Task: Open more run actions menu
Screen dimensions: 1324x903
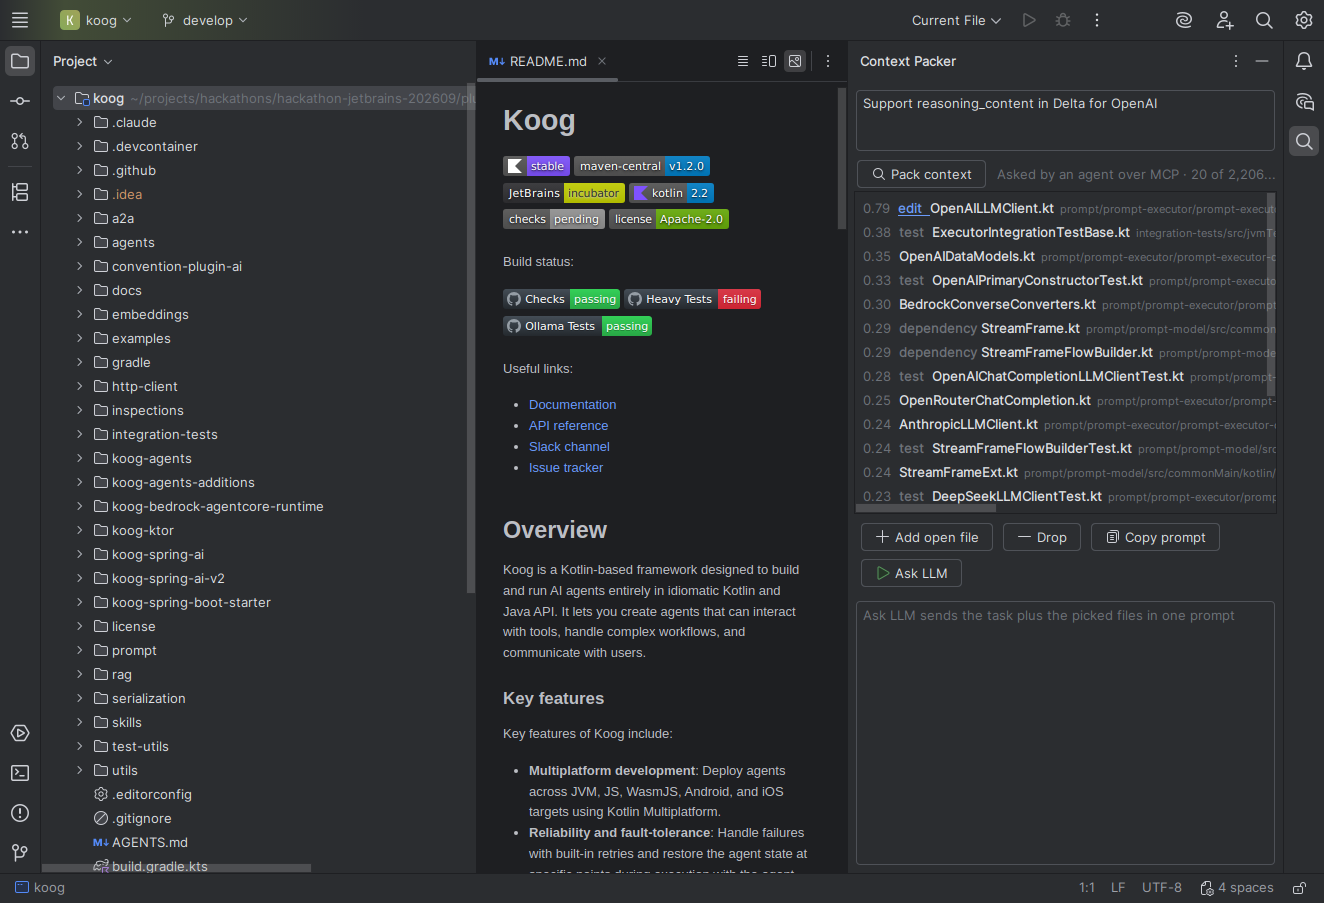Action: coord(1097,20)
